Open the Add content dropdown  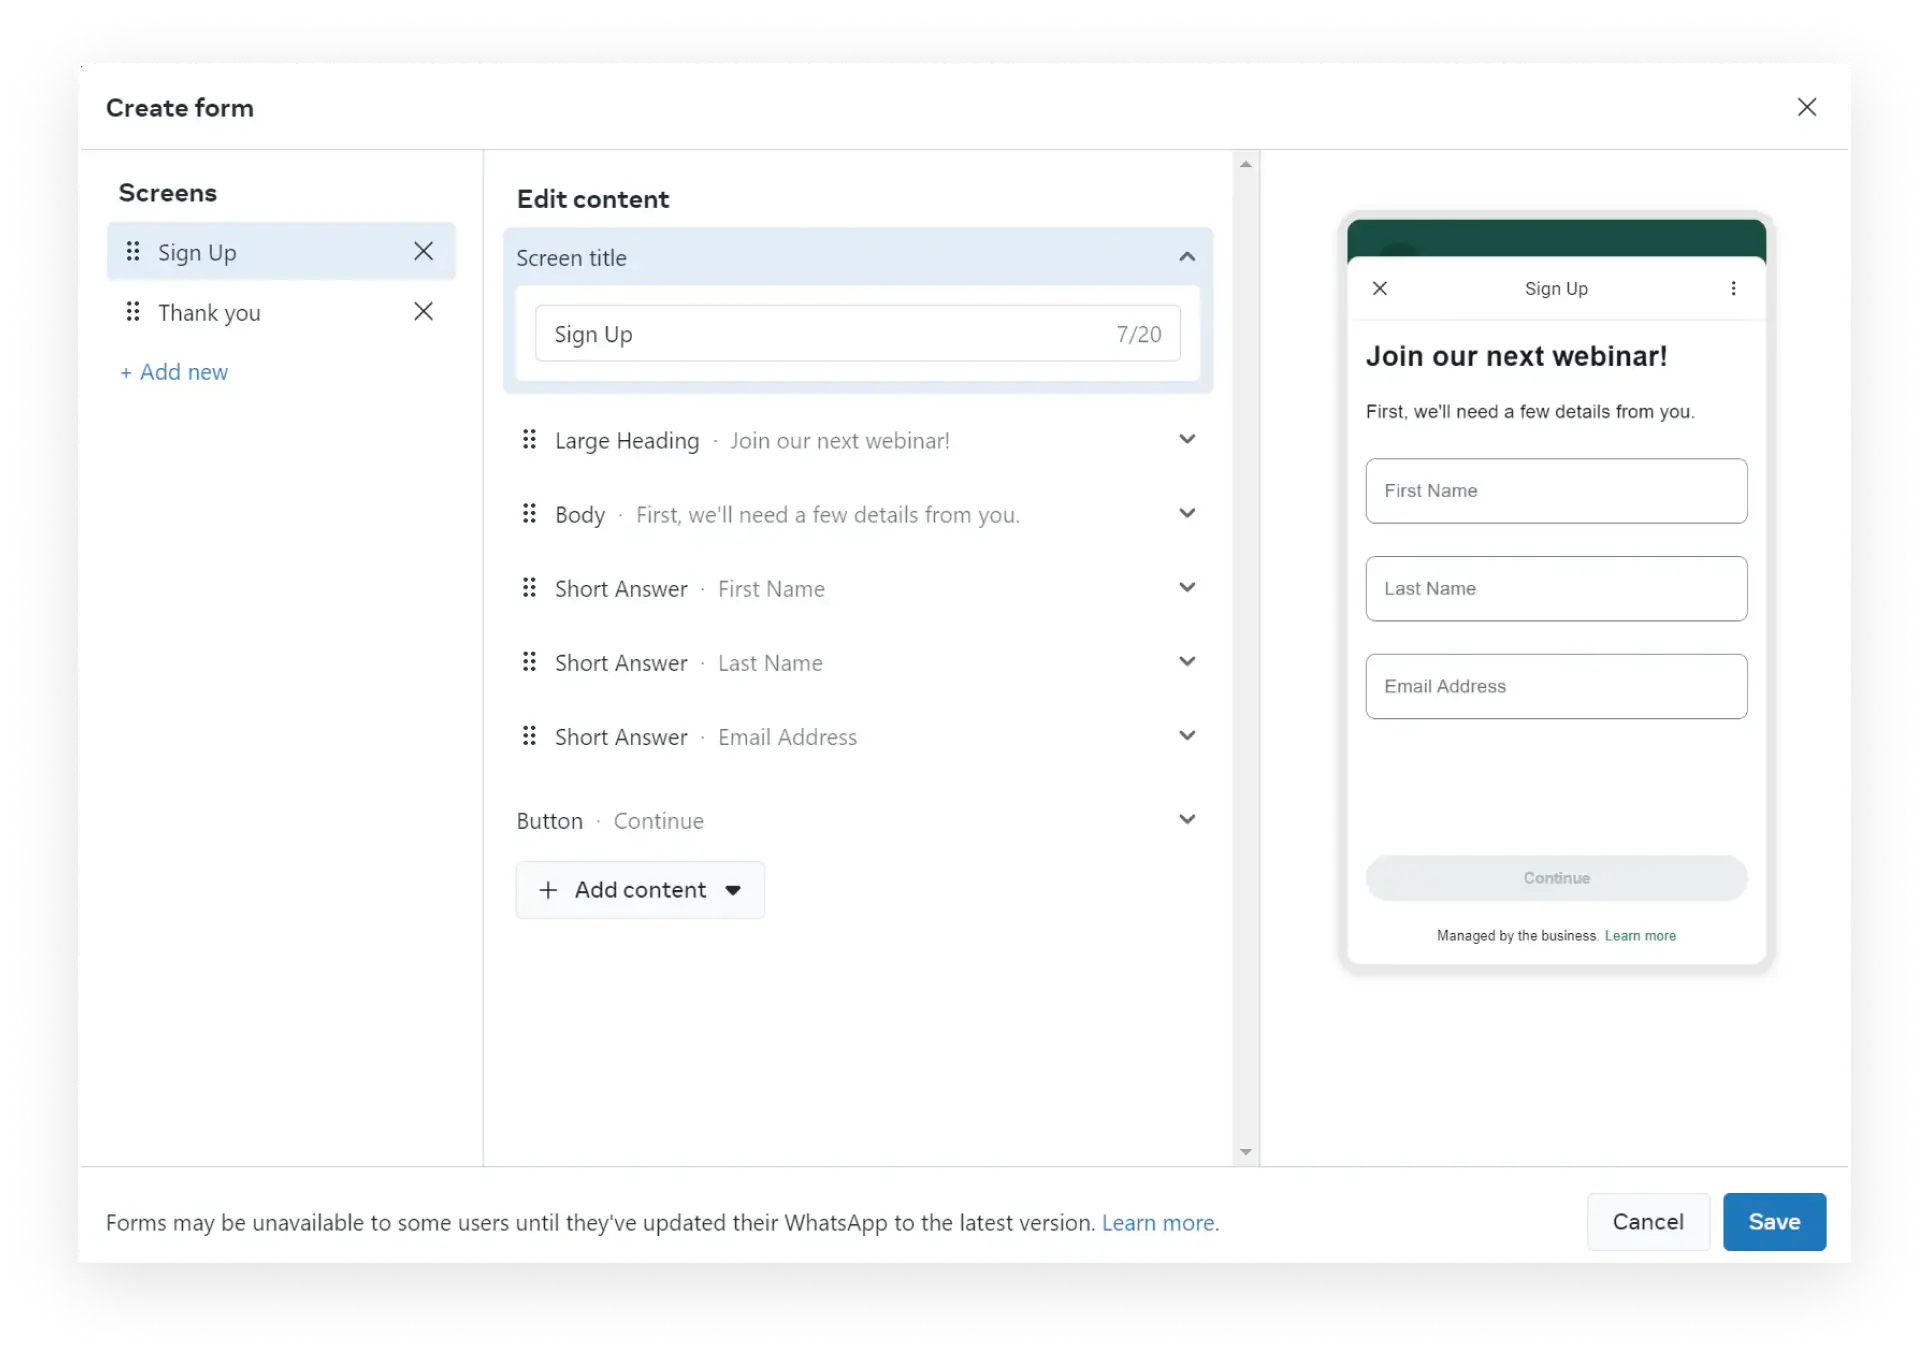click(x=640, y=890)
